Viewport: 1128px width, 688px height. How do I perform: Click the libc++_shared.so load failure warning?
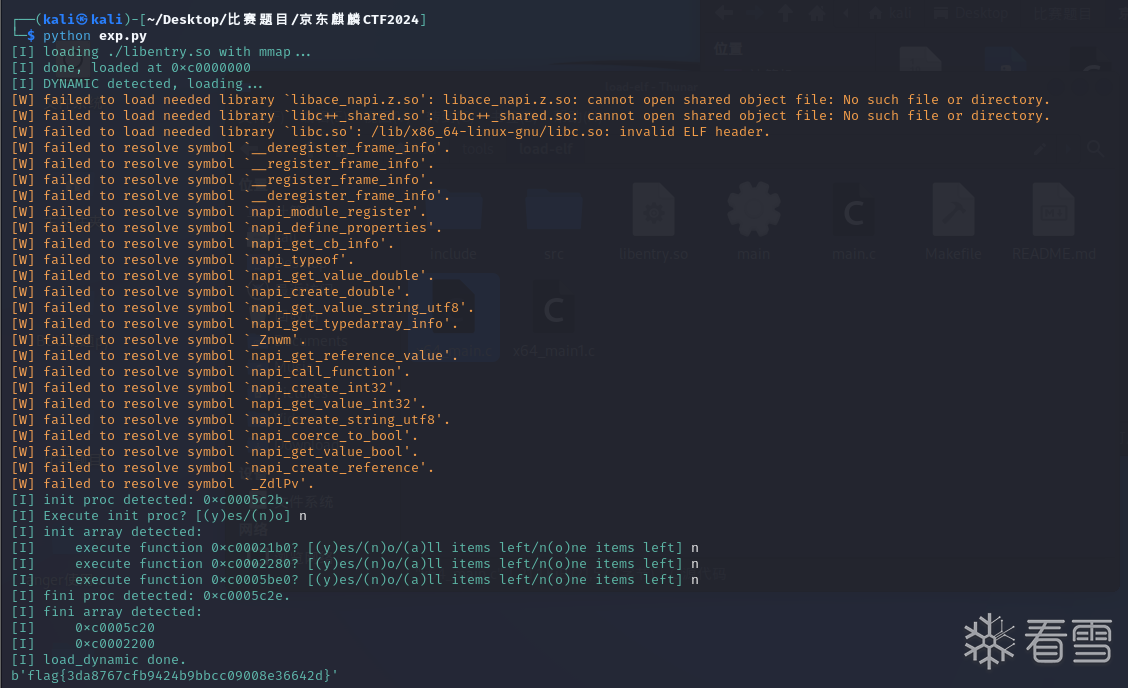[530, 115]
